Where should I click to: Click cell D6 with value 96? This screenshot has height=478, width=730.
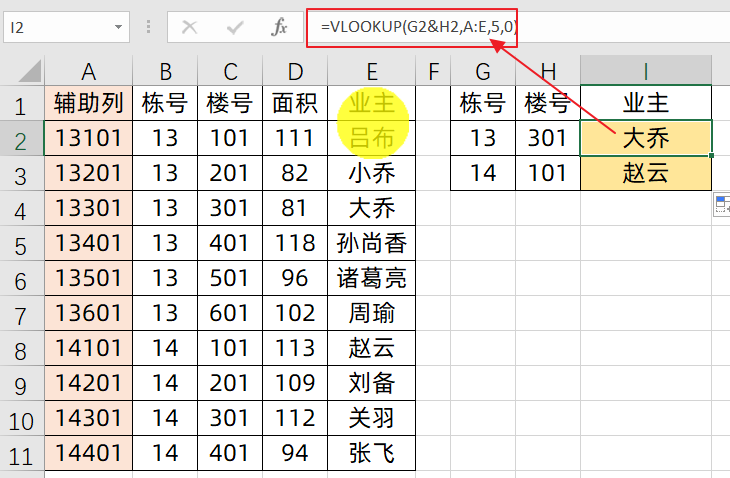coord(295,278)
